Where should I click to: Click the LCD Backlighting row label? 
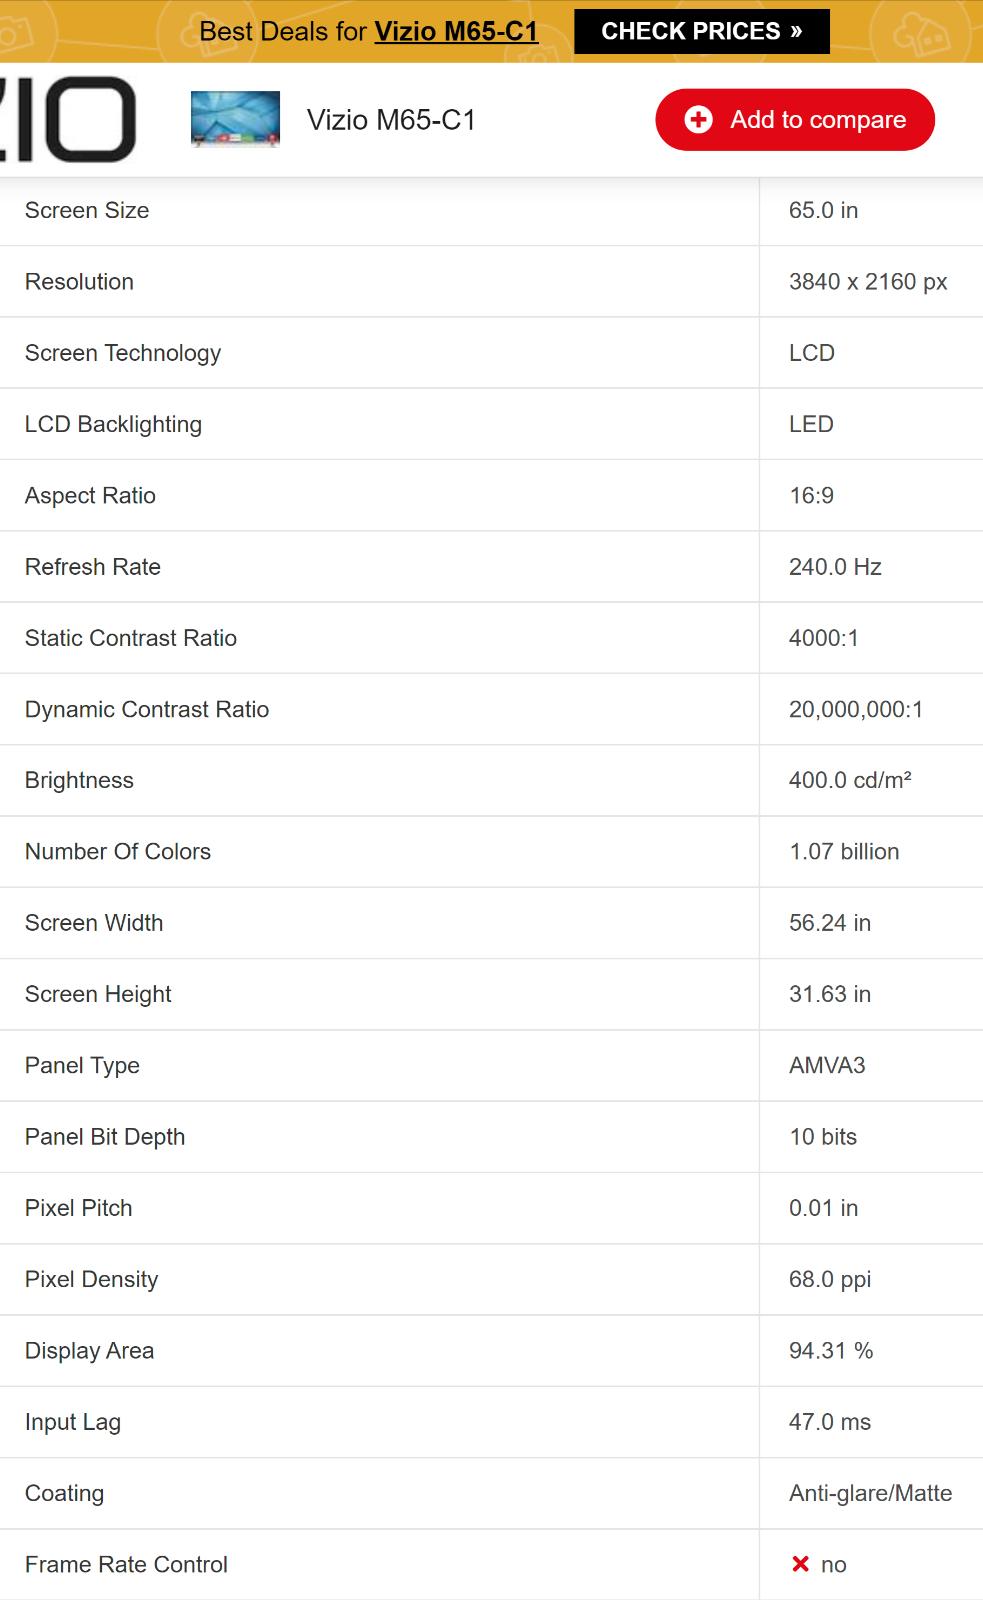[113, 424]
